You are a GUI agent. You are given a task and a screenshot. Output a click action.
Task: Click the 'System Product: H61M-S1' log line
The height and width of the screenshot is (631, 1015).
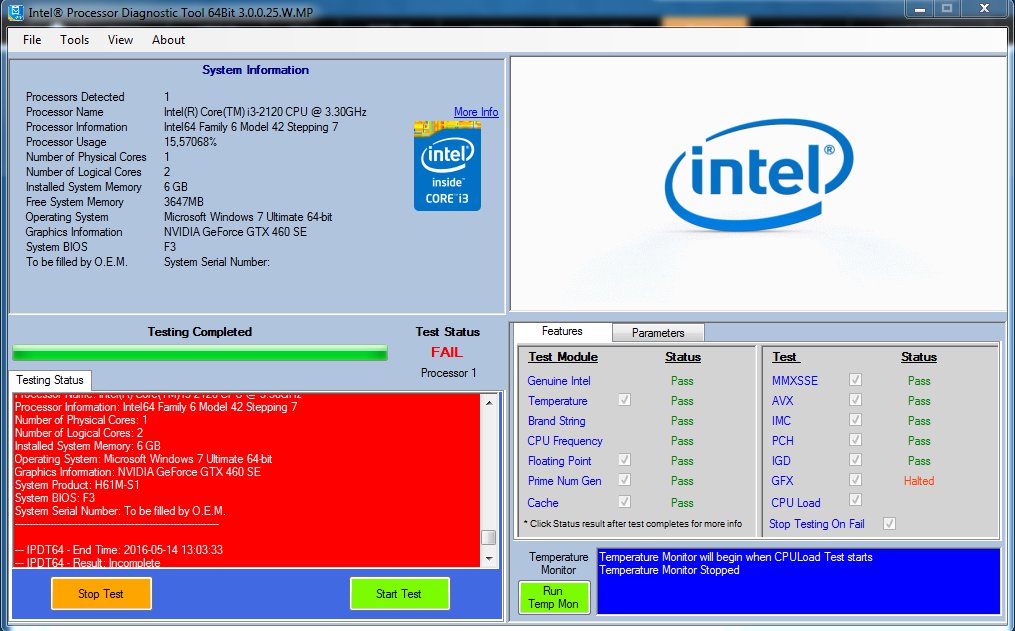pos(77,485)
